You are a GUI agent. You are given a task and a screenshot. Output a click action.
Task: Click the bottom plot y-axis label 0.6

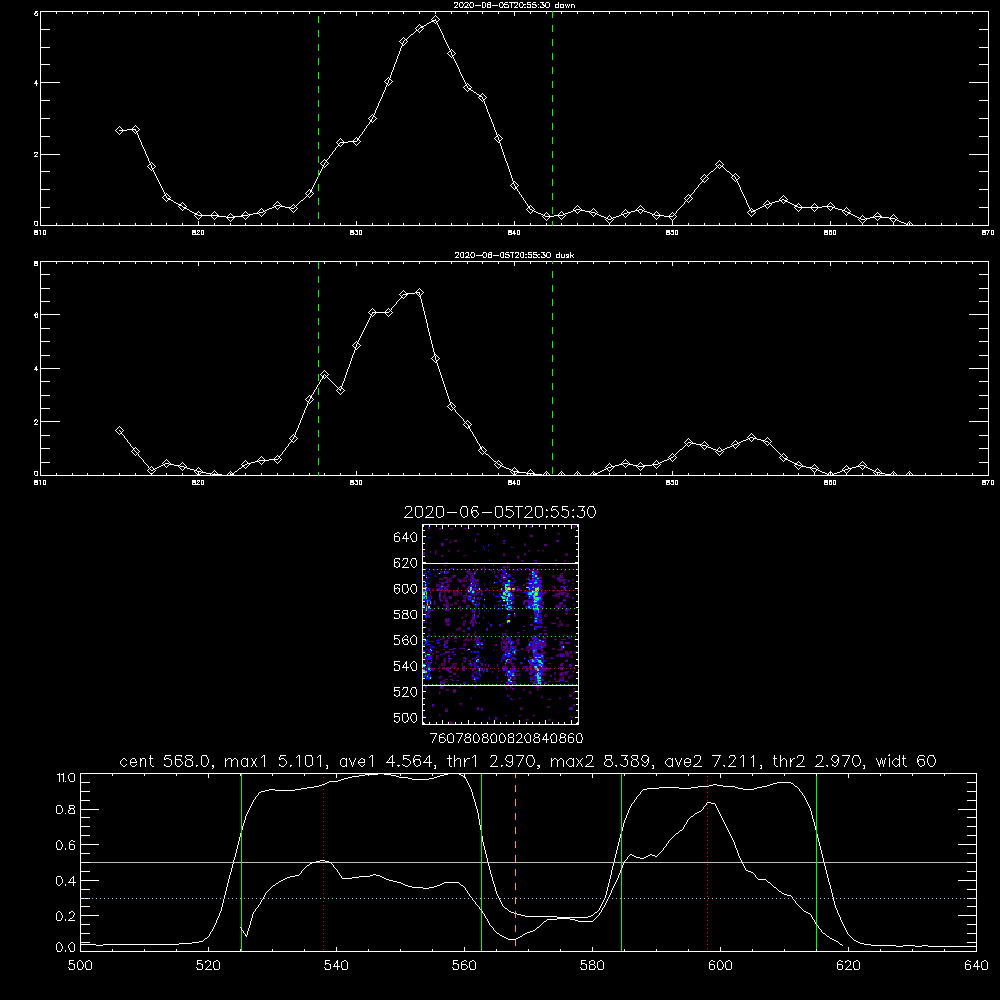click(x=66, y=846)
